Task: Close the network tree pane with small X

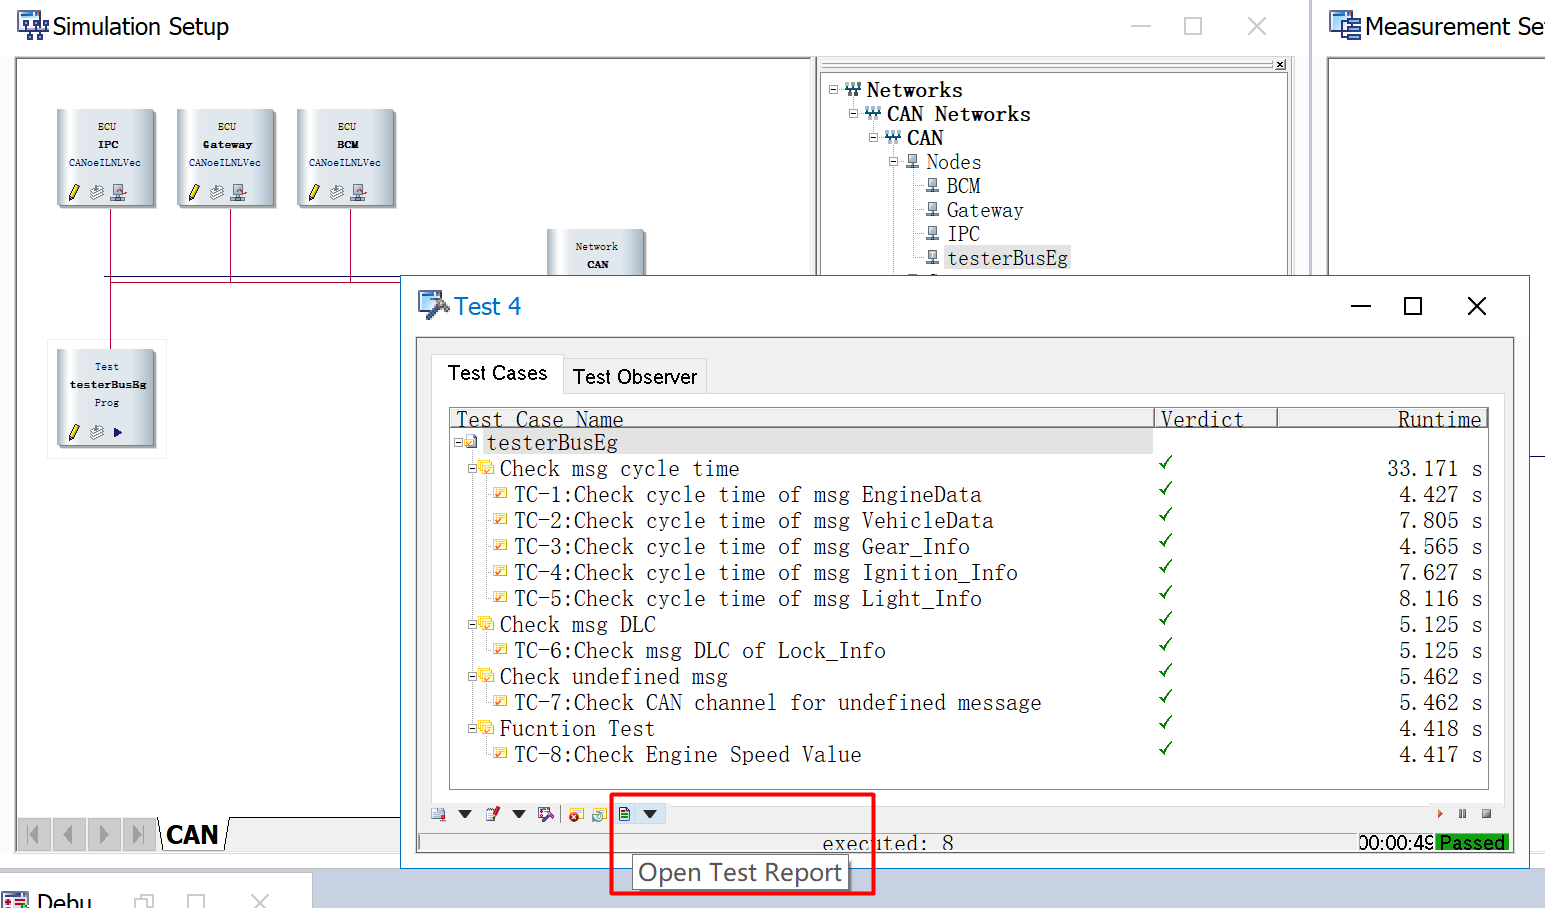Action: tap(1280, 65)
